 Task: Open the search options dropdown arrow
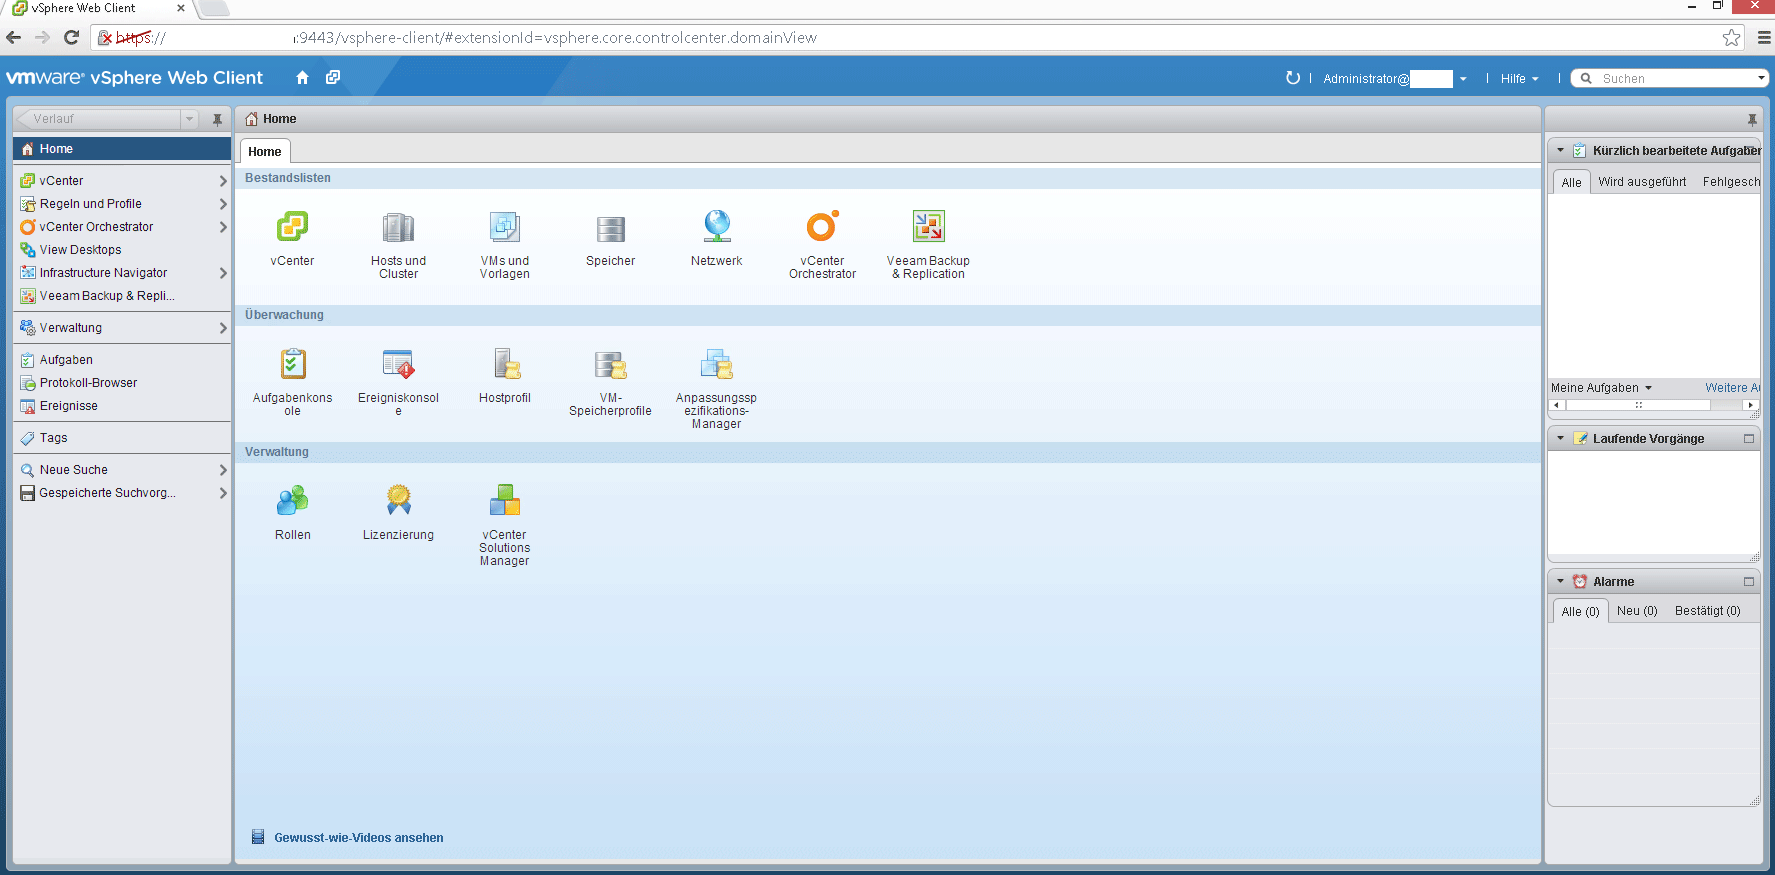pyautogui.click(x=1761, y=78)
